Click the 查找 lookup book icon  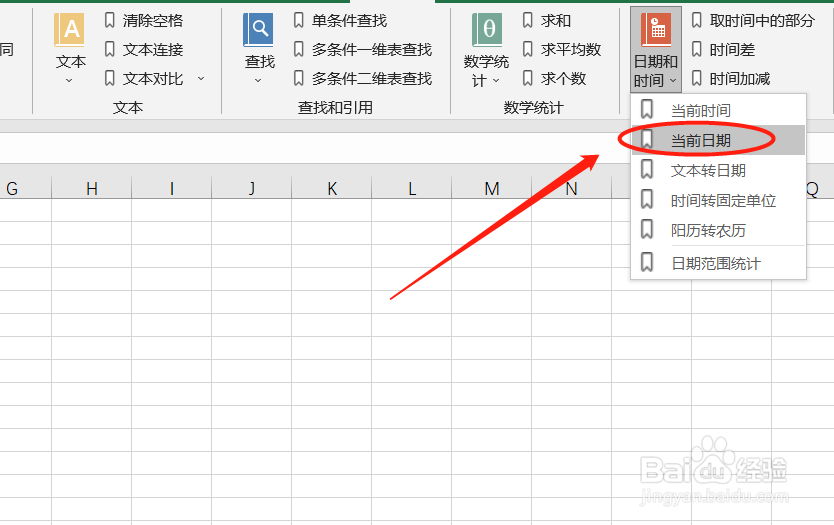click(x=258, y=30)
